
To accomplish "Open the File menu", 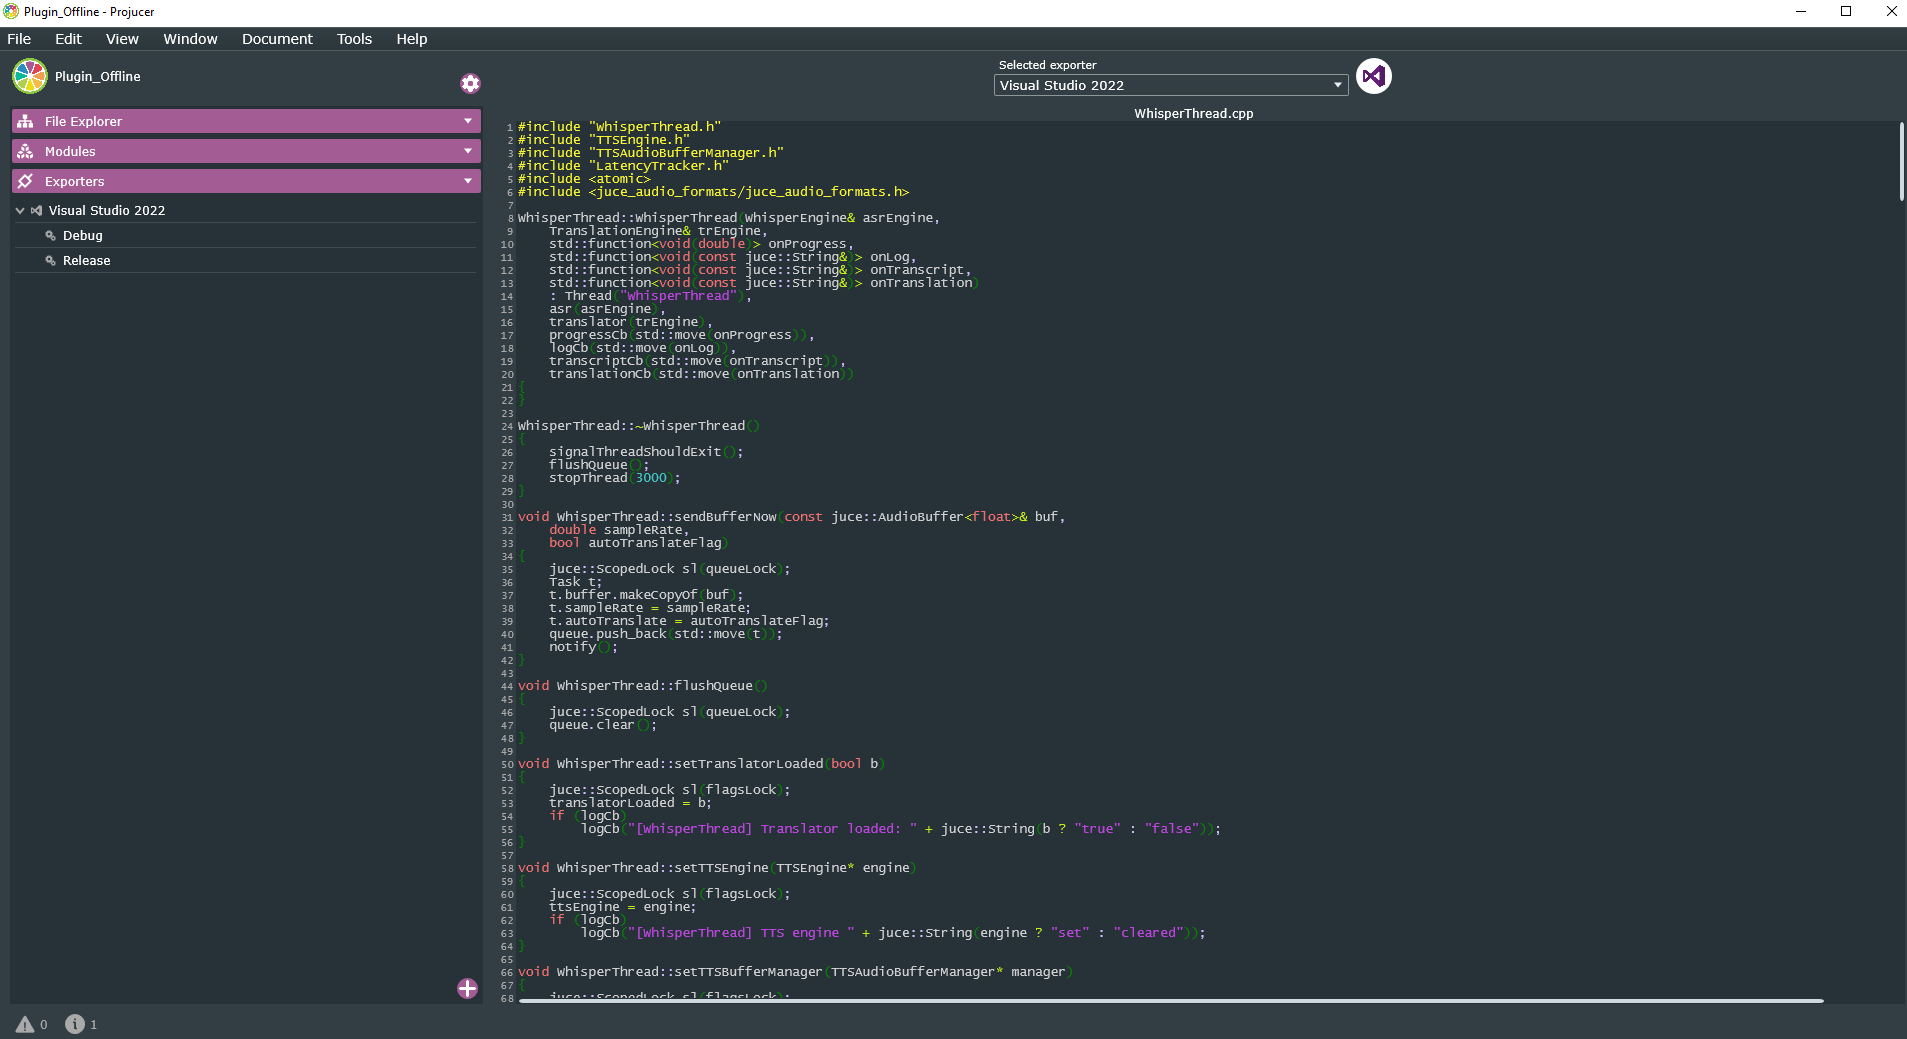I will (x=19, y=39).
